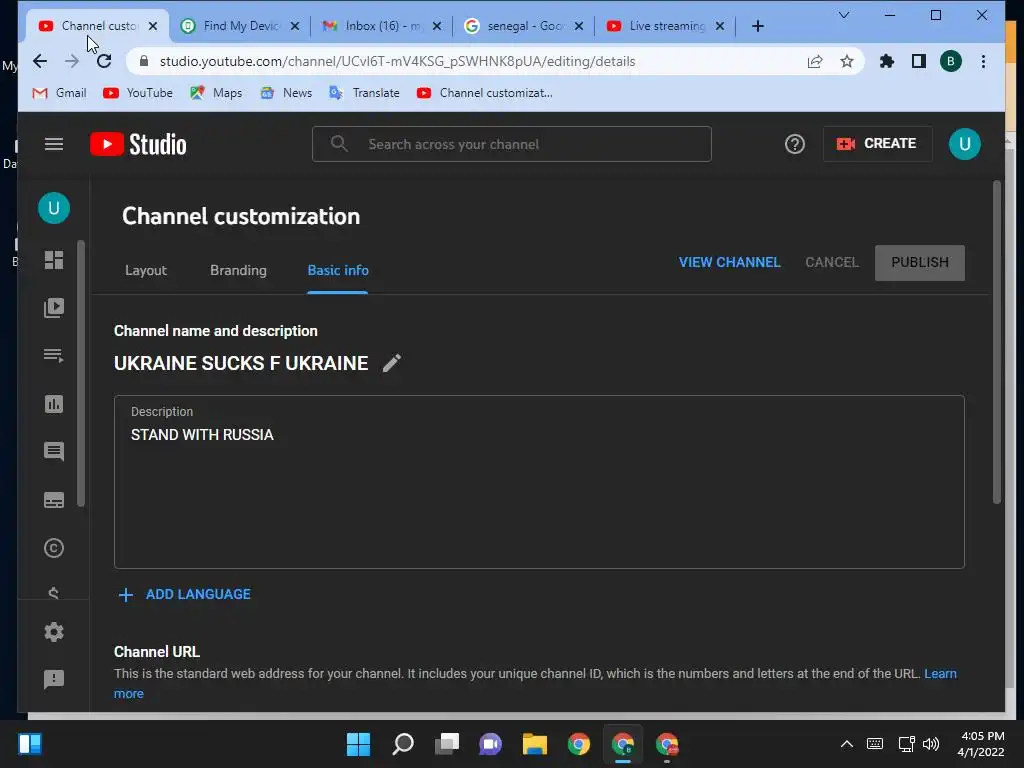Open File Explorer from taskbar

point(534,744)
